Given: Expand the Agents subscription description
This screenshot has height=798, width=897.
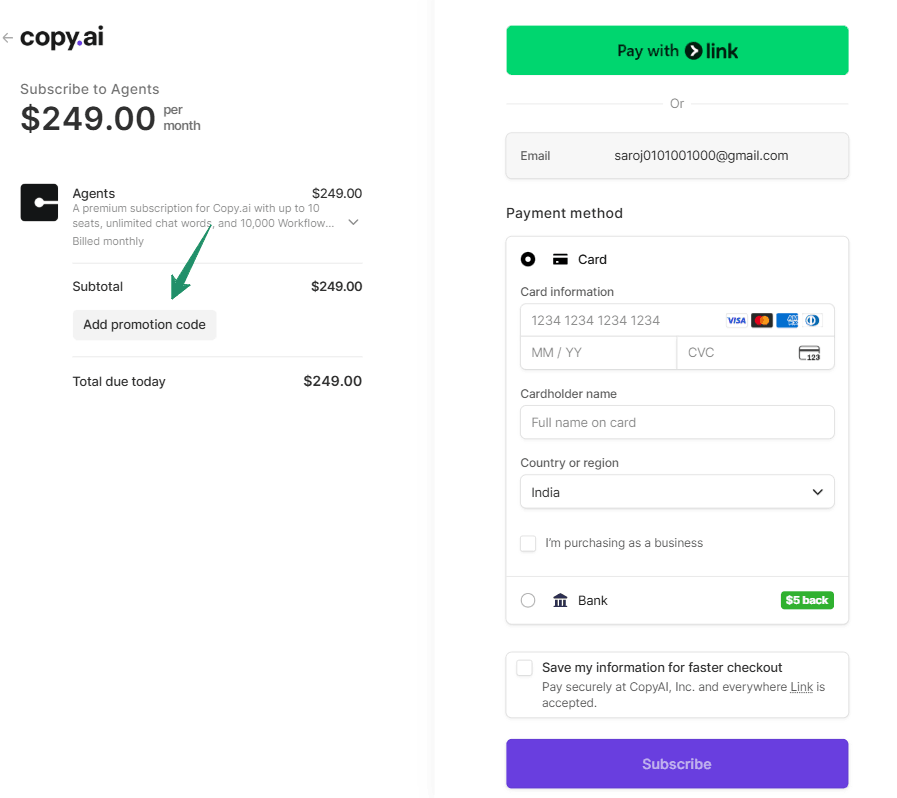Looking at the screenshot, I should (353, 222).
